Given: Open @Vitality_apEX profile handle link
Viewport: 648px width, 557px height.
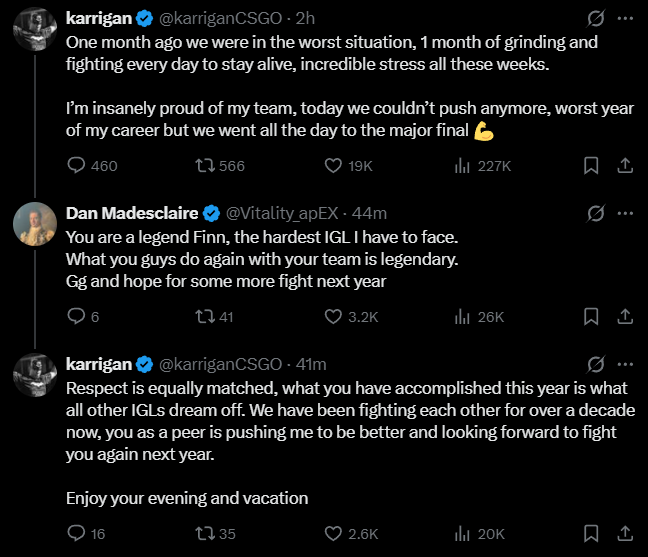Looking at the screenshot, I should tap(282, 213).
